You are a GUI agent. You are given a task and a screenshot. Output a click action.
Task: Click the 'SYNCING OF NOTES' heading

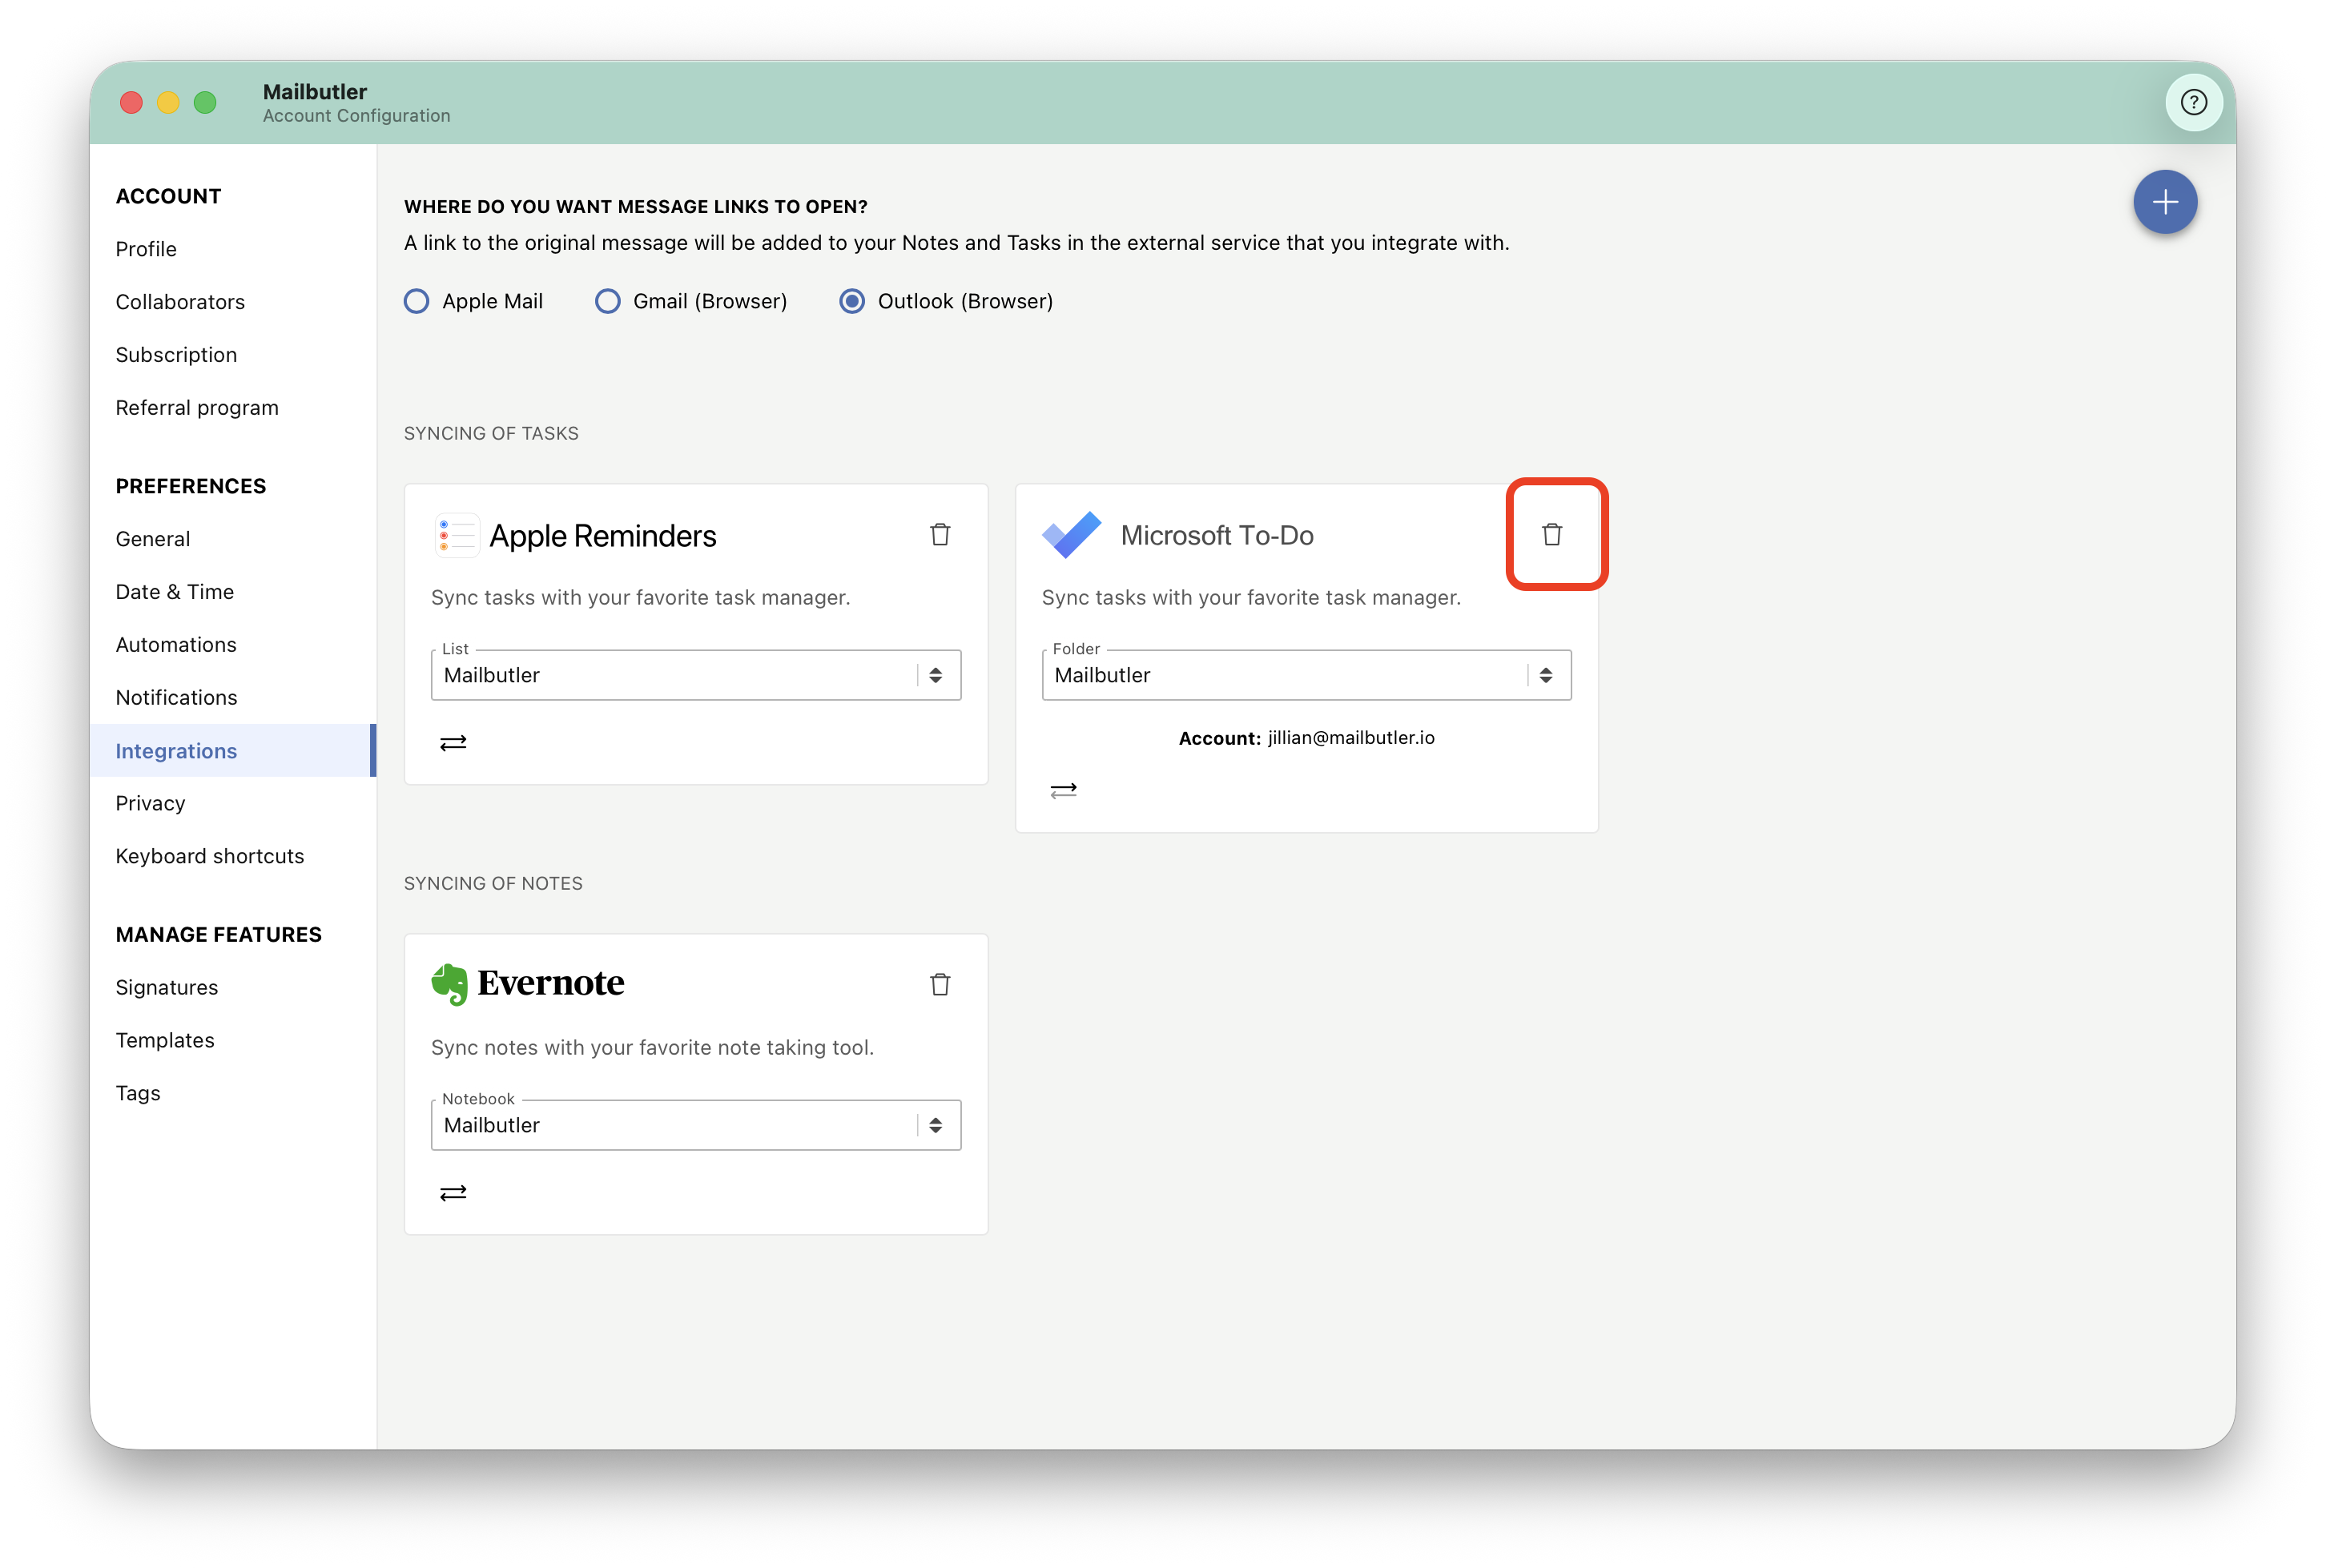coord(493,884)
